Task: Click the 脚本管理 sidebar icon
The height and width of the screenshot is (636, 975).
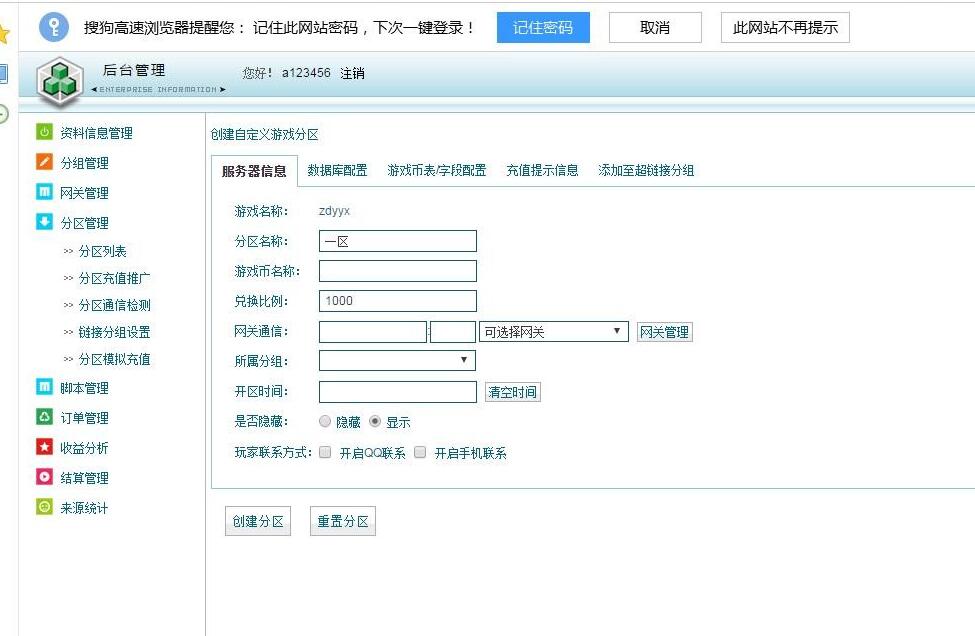Action: [x=44, y=387]
